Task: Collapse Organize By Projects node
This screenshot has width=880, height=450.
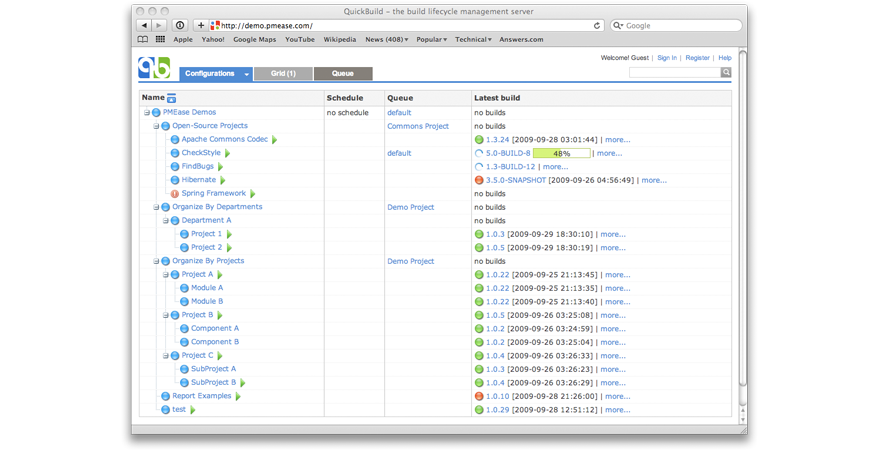Action: click(x=157, y=261)
